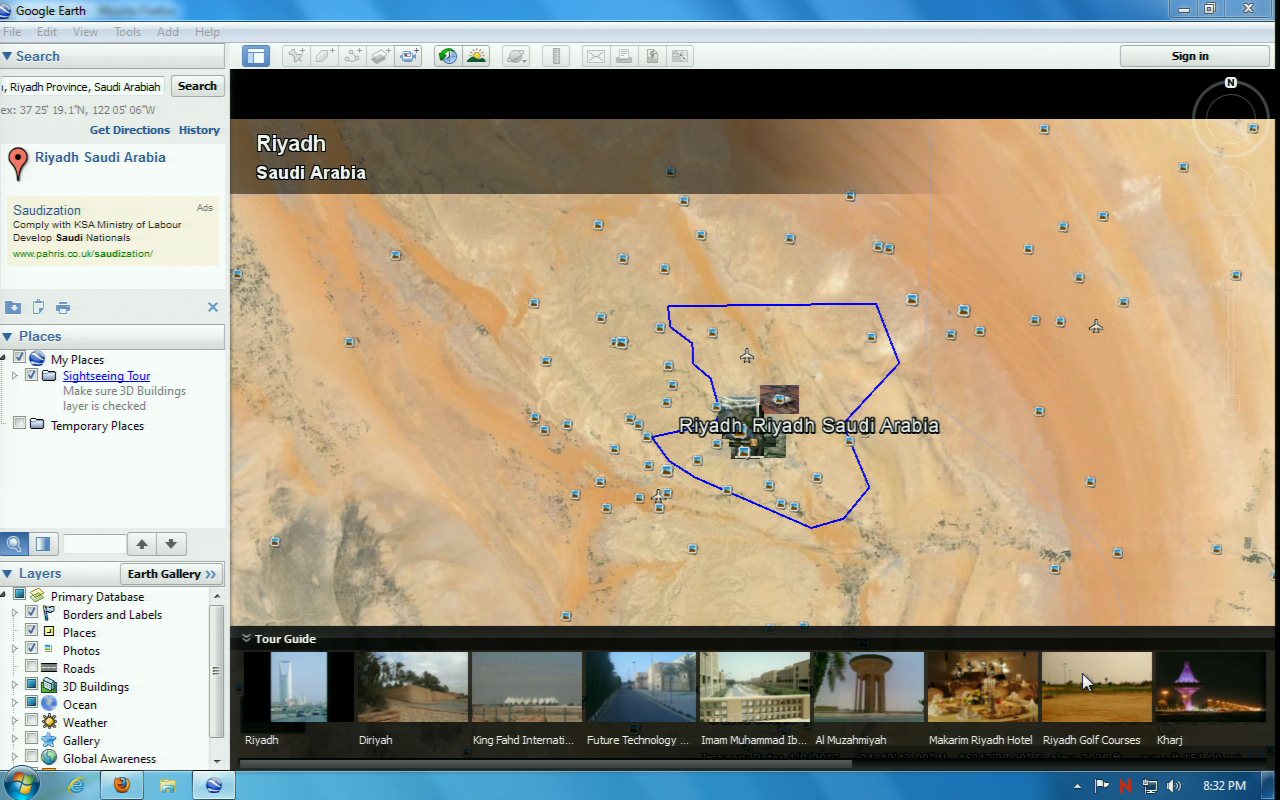Select the Diriyah tour guide thumbnail
This screenshot has height=800, width=1280.
point(412,688)
